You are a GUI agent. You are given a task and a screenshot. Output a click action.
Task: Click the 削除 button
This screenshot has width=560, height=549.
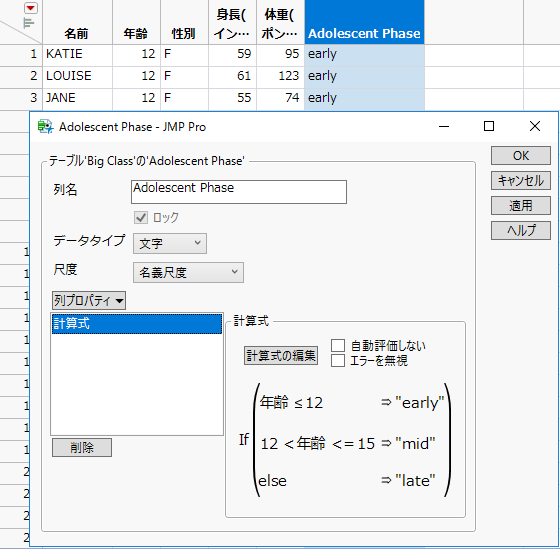pos(82,447)
